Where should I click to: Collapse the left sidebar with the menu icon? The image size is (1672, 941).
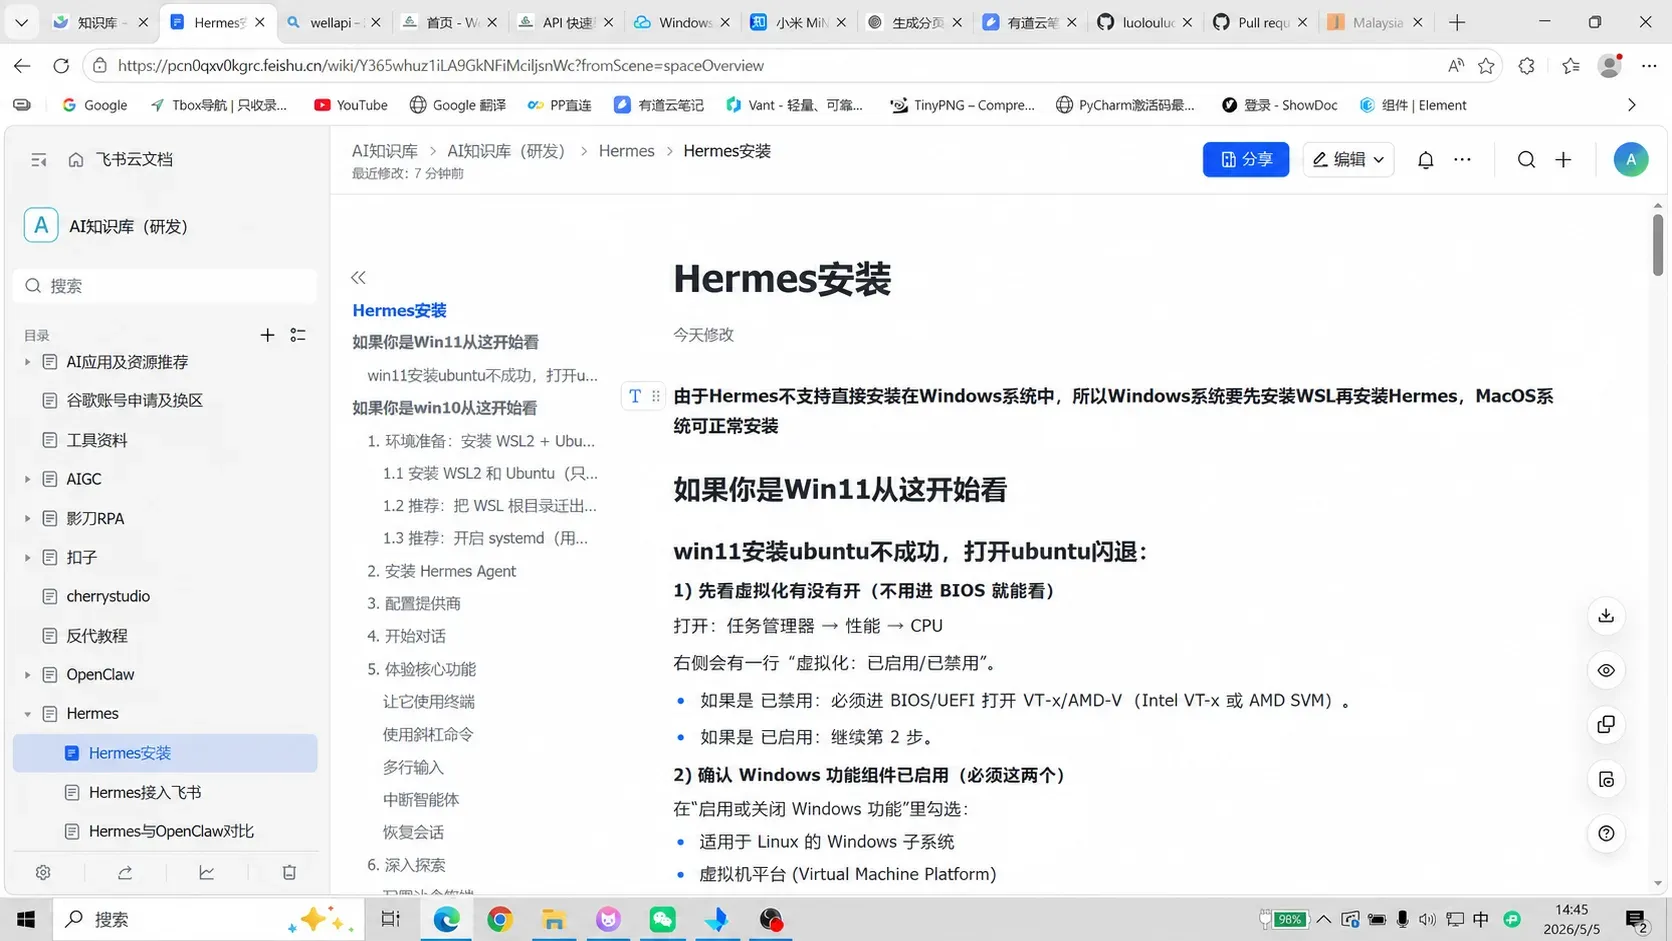tap(39, 160)
